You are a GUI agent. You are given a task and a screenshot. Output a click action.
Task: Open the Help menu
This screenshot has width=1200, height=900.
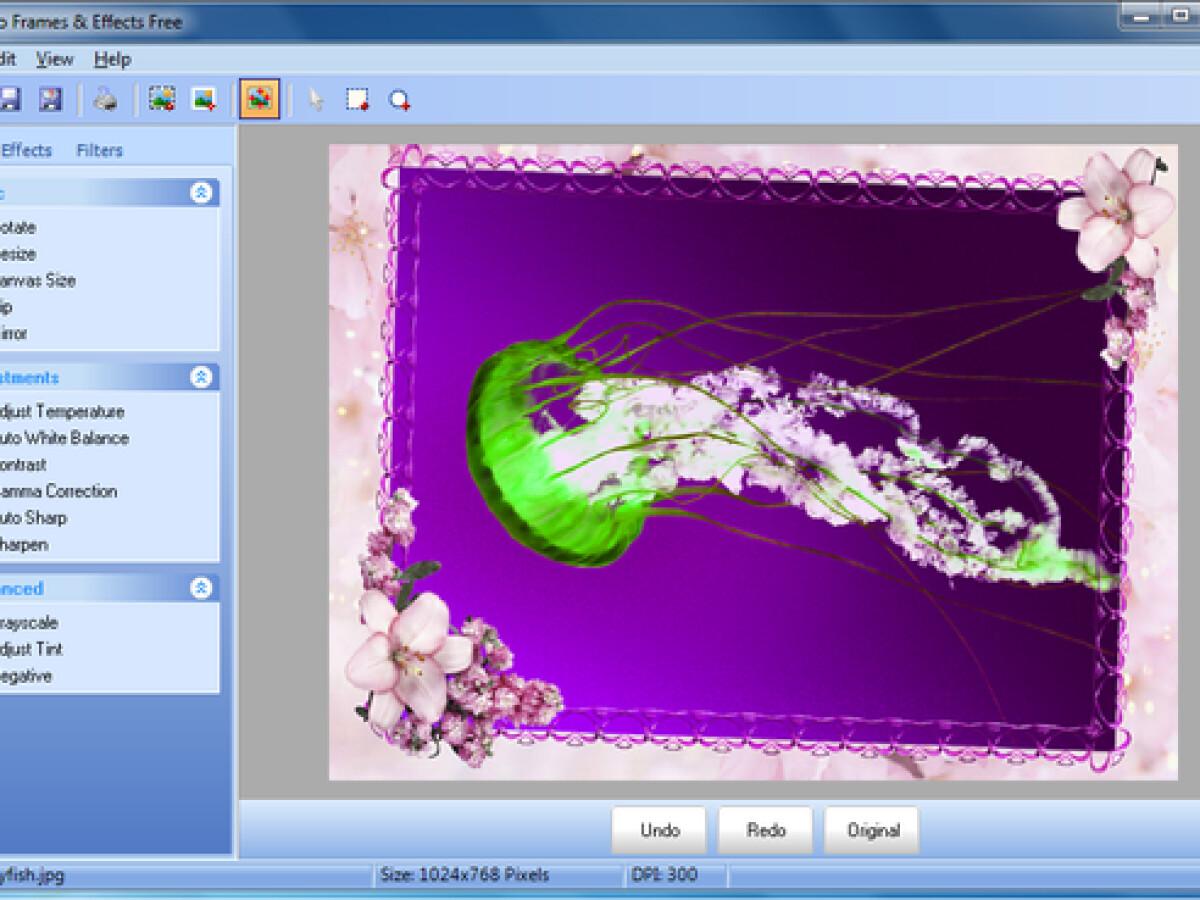tap(112, 59)
